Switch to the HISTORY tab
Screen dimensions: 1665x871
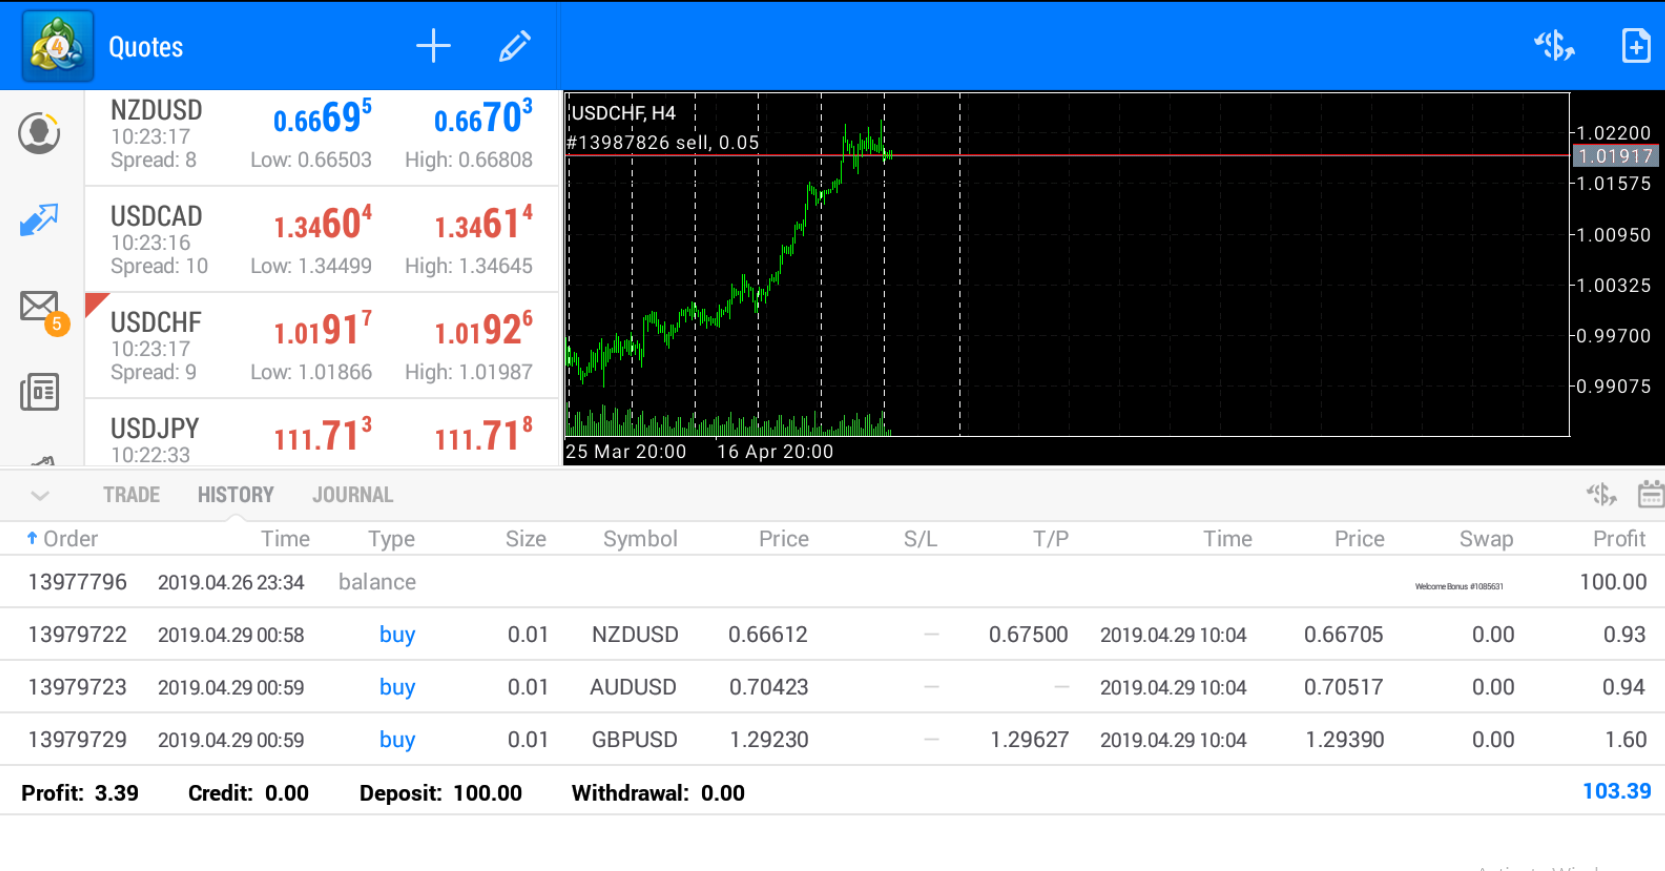point(235,495)
